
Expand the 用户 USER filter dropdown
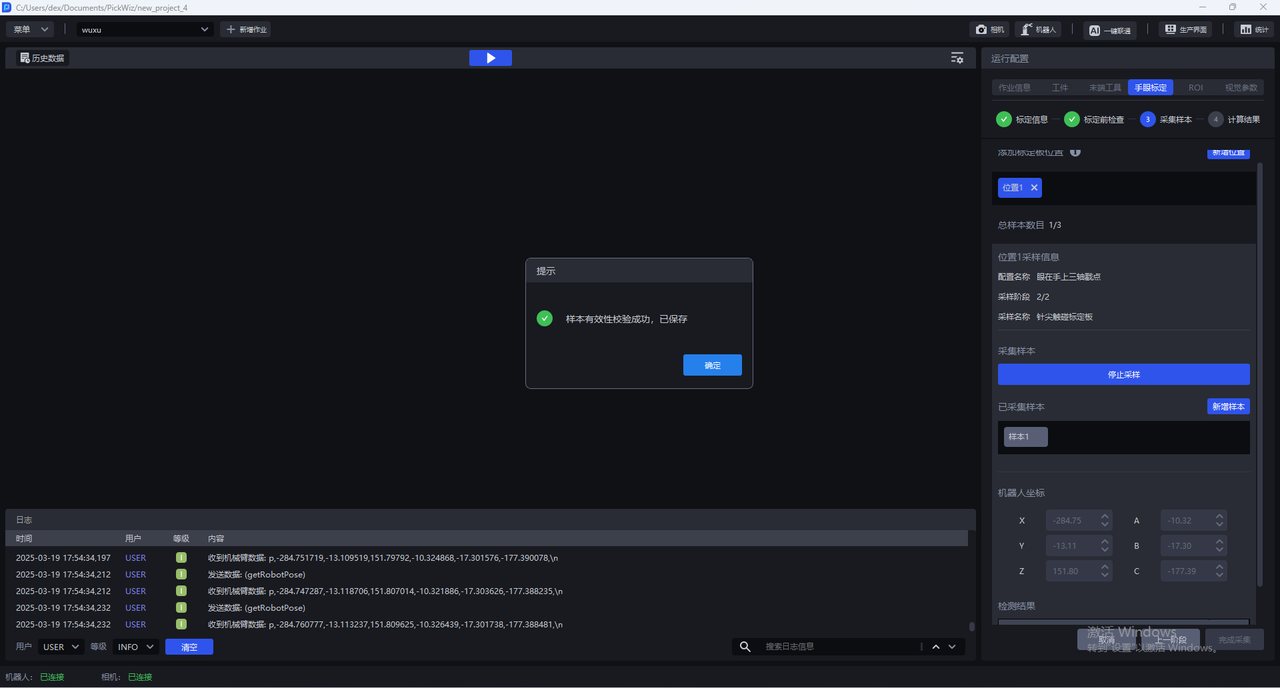point(61,647)
